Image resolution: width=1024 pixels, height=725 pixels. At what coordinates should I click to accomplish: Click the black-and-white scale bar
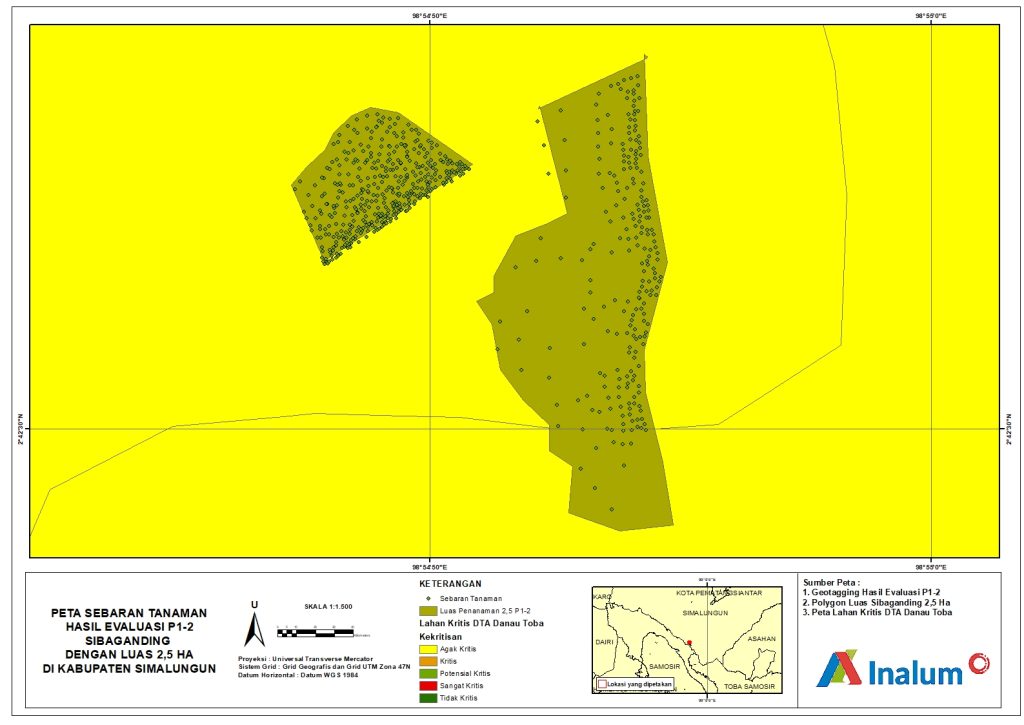314,632
